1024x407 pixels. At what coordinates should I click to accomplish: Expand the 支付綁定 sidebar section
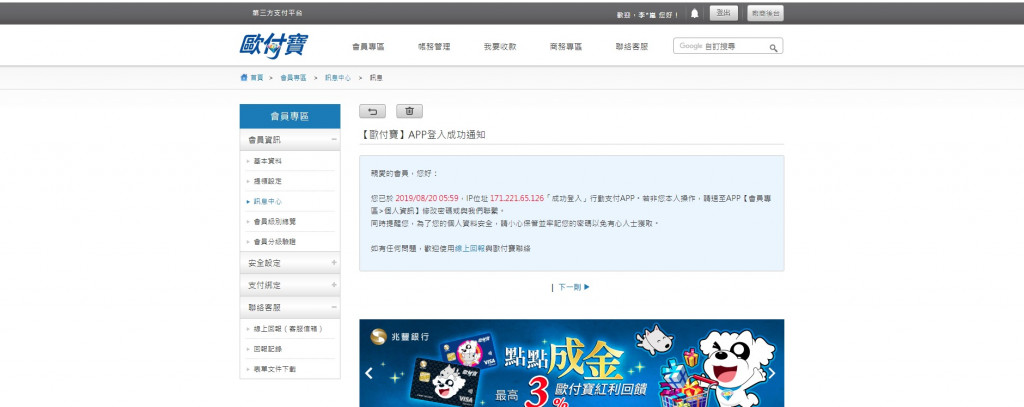click(290, 285)
